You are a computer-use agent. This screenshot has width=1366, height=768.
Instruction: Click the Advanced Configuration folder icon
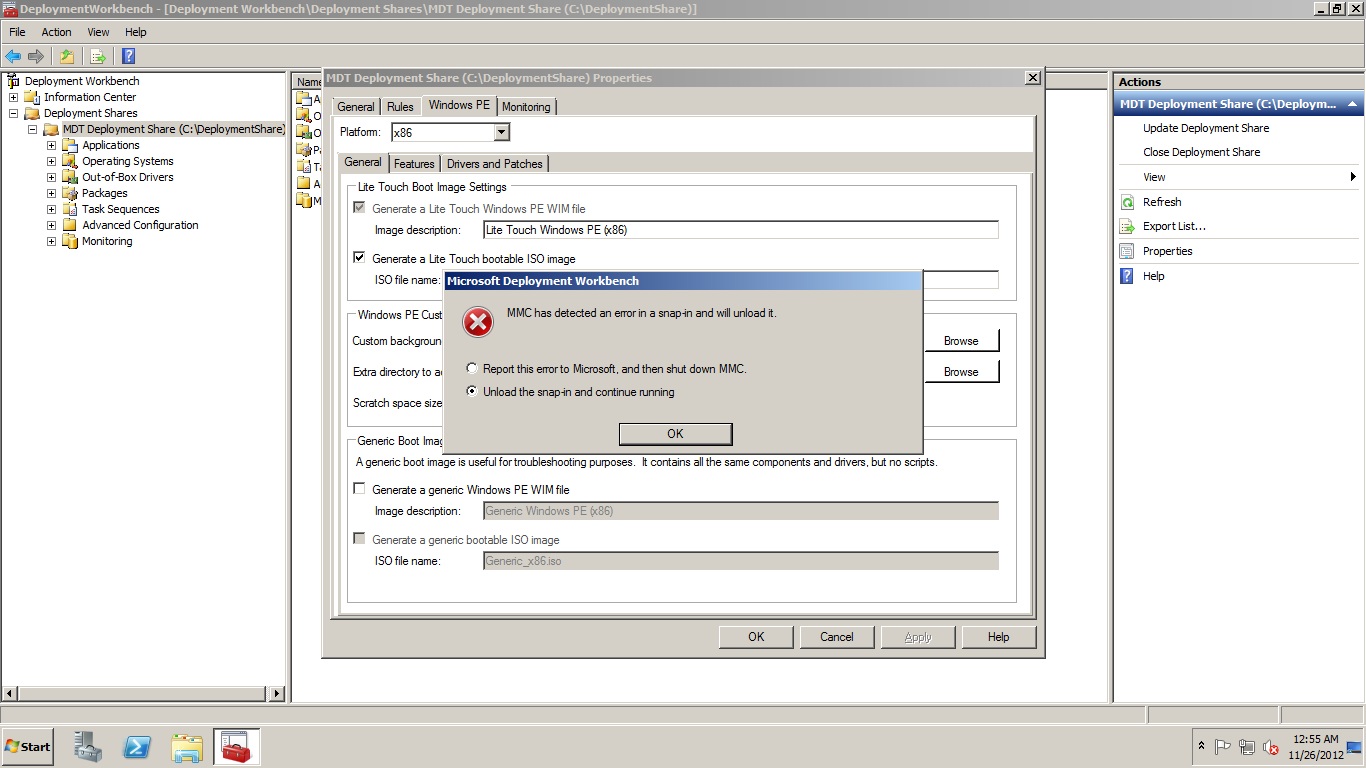[x=70, y=225]
